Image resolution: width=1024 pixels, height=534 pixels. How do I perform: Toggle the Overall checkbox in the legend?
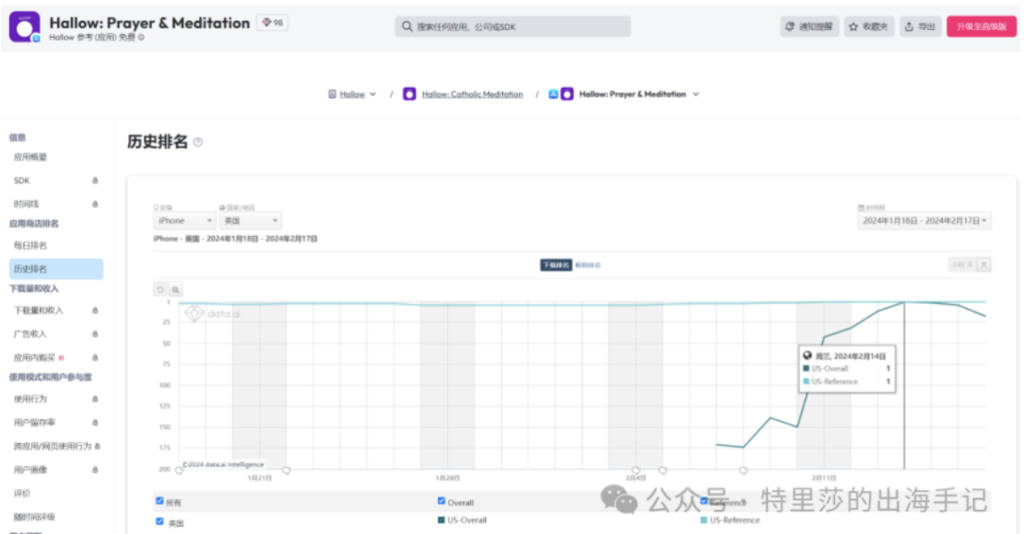coord(441,501)
